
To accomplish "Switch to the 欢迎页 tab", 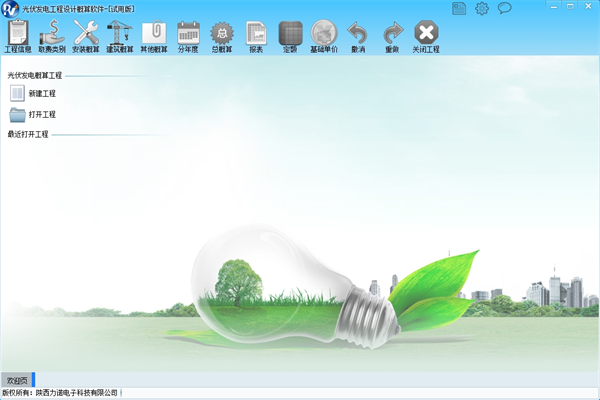I will [x=17, y=380].
